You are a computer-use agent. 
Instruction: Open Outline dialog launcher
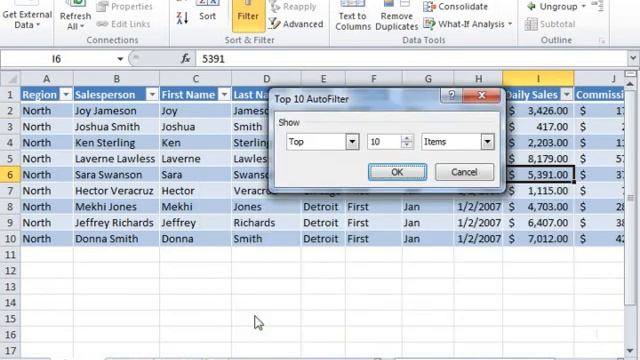click(x=602, y=40)
